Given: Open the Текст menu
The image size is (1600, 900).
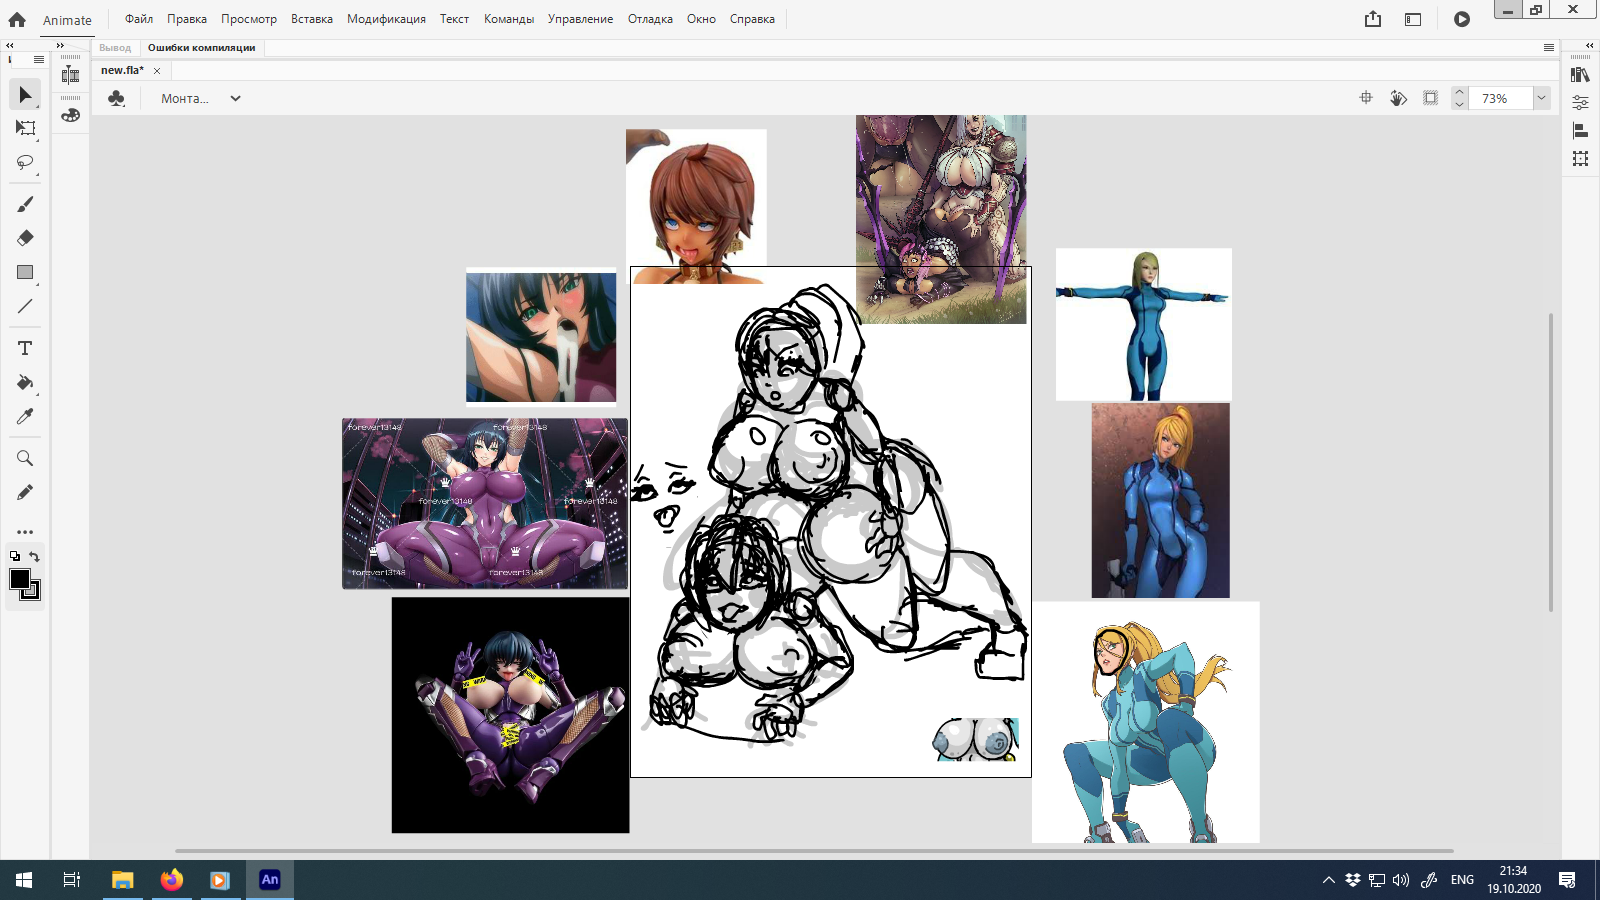Looking at the screenshot, I should pyautogui.click(x=454, y=19).
